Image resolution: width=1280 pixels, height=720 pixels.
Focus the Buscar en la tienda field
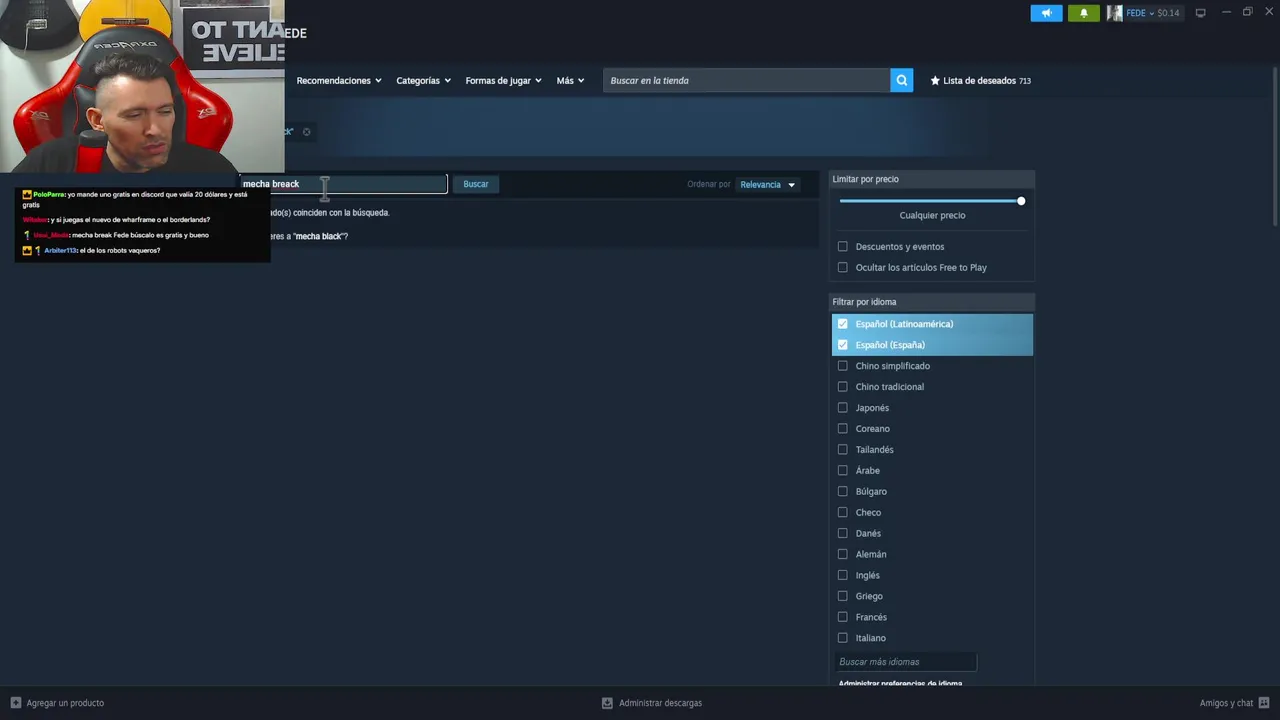click(x=746, y=81)
